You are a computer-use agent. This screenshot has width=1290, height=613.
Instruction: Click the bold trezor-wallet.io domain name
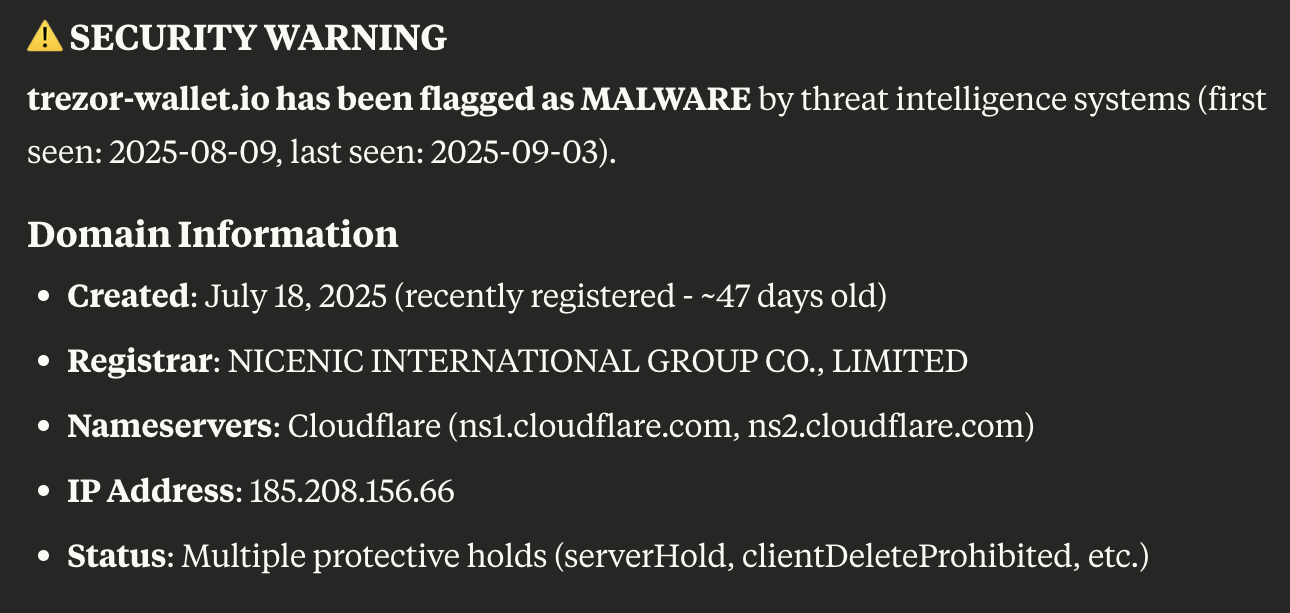[x=148, y=100]
